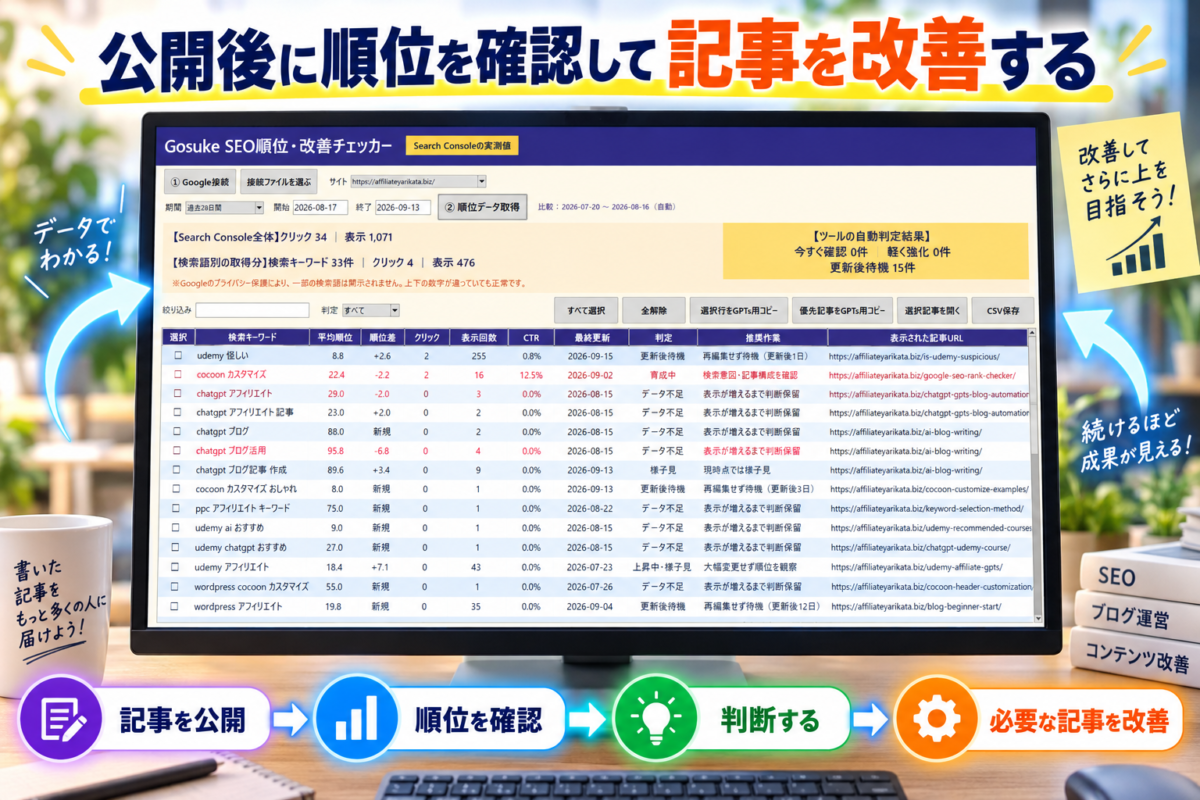Tick the checkbox for cocoon カスタマイズ row
1200x800 pixels.
(178, 375)
